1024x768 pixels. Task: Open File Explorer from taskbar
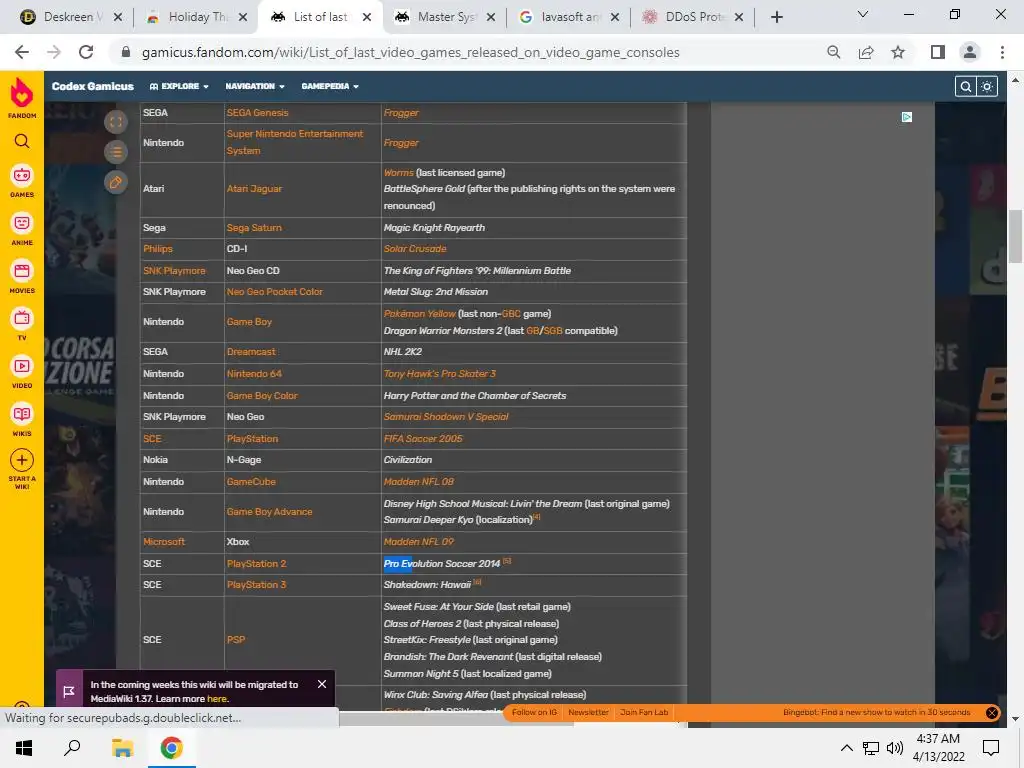(x=121, y=748)
